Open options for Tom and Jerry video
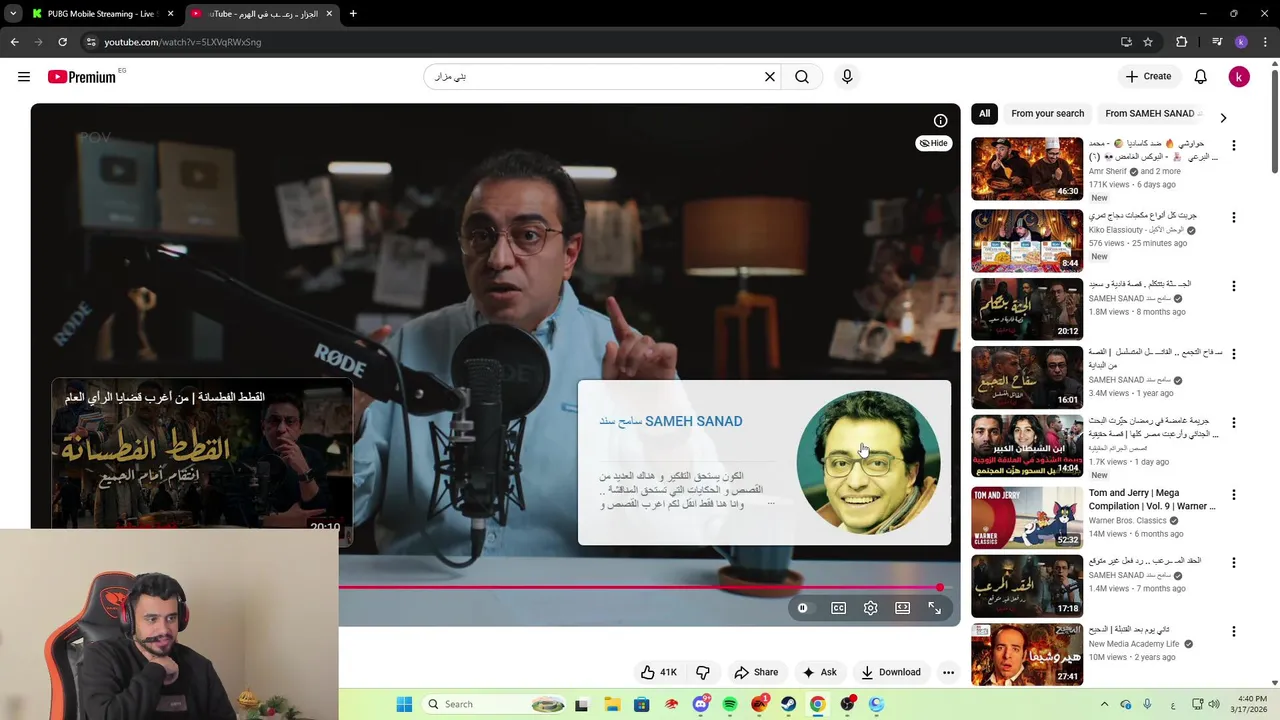 coord(1233,495)
